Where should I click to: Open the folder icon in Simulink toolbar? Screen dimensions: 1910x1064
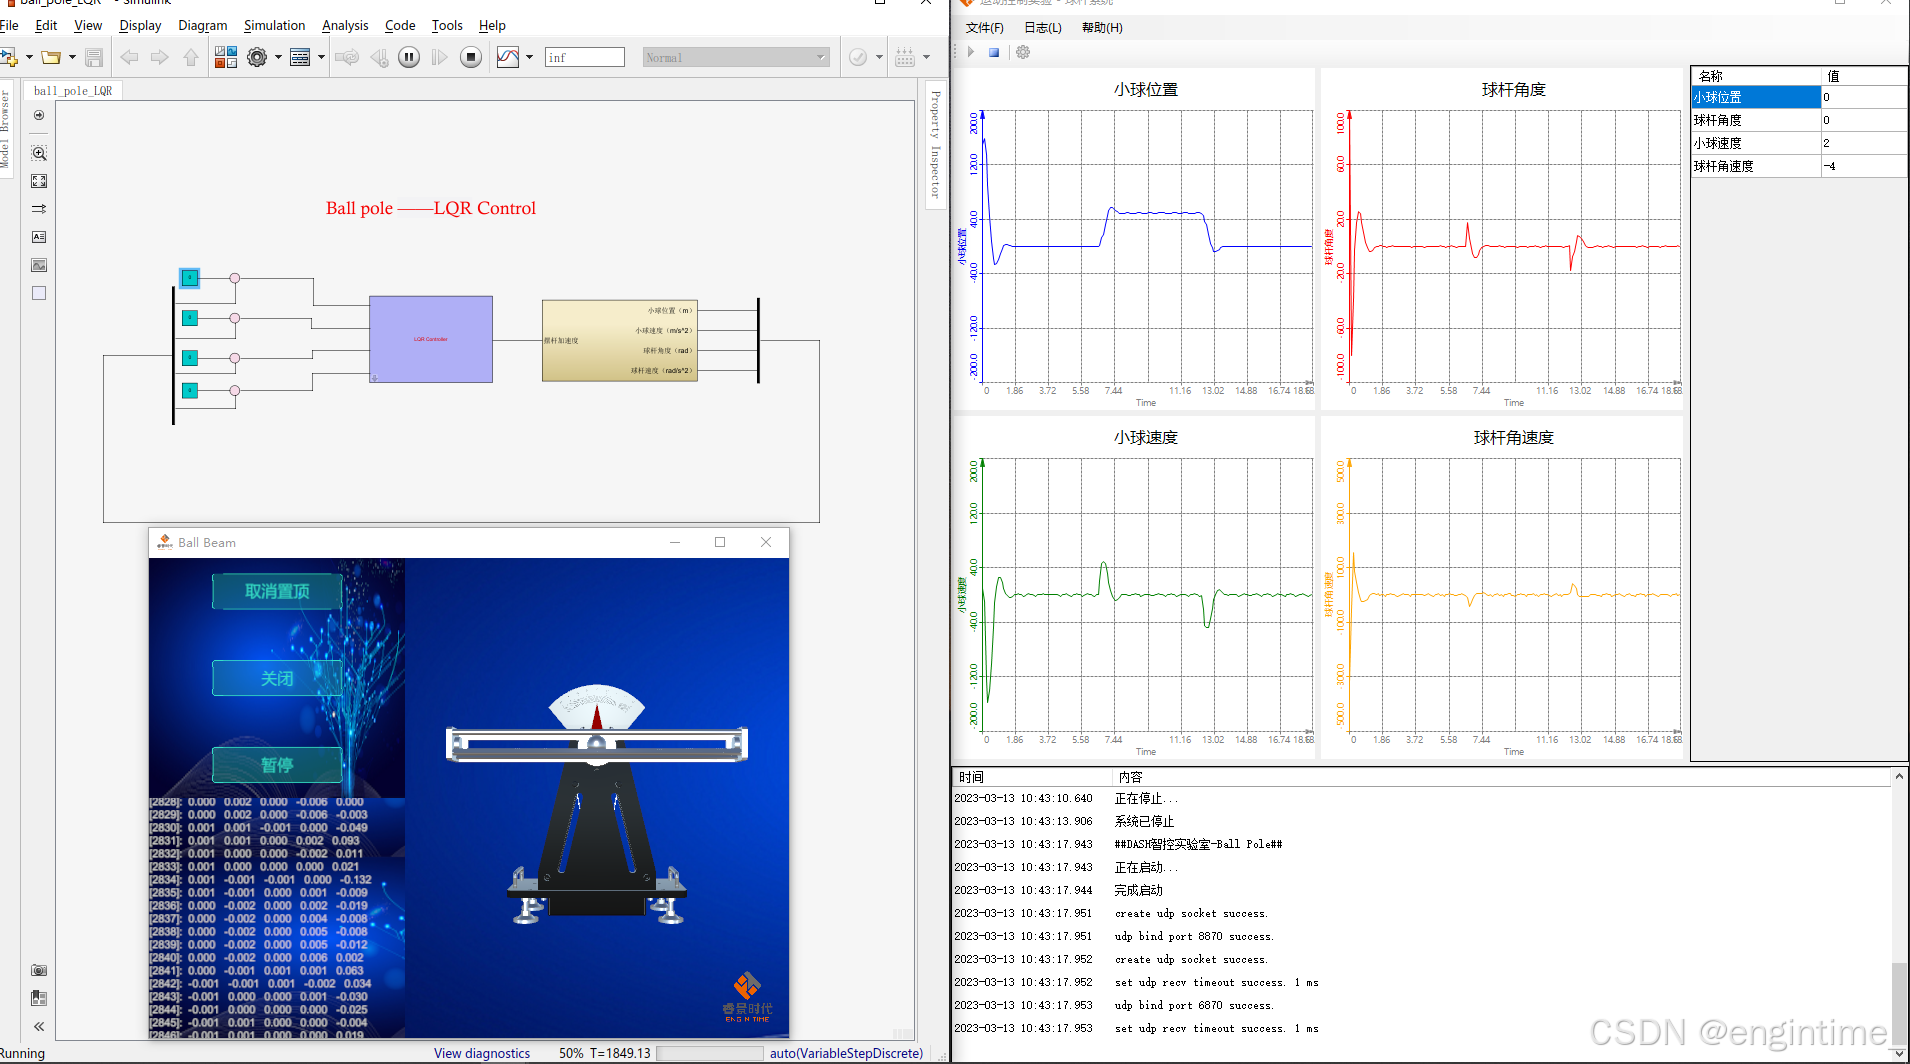pos(51,57)
